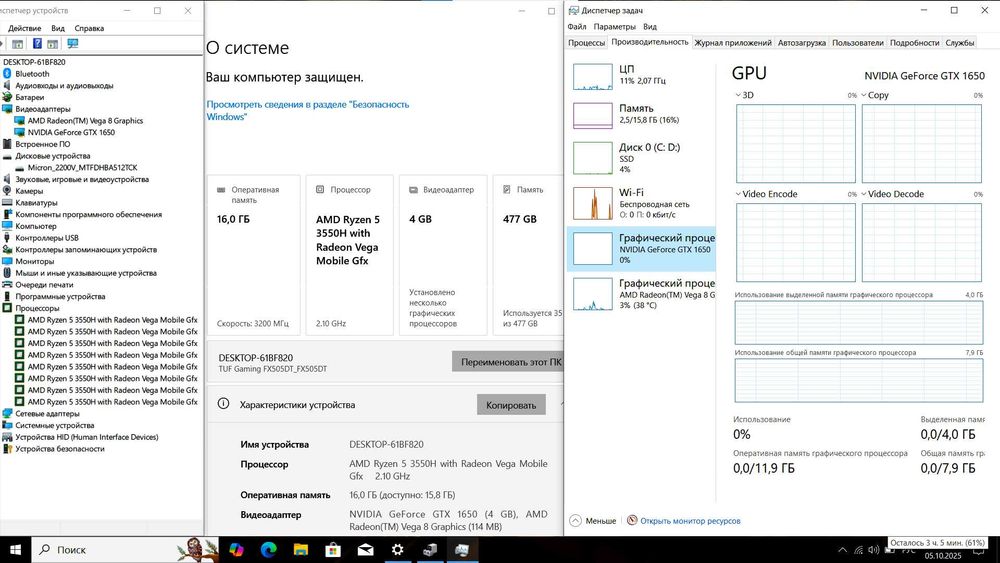The image size is (1000, 563).
Task: Click the Оперативная память card icon
Action: (x=221, y=190)
